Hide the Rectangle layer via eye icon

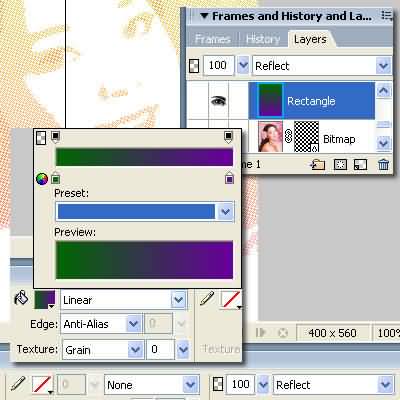[219, 100]
